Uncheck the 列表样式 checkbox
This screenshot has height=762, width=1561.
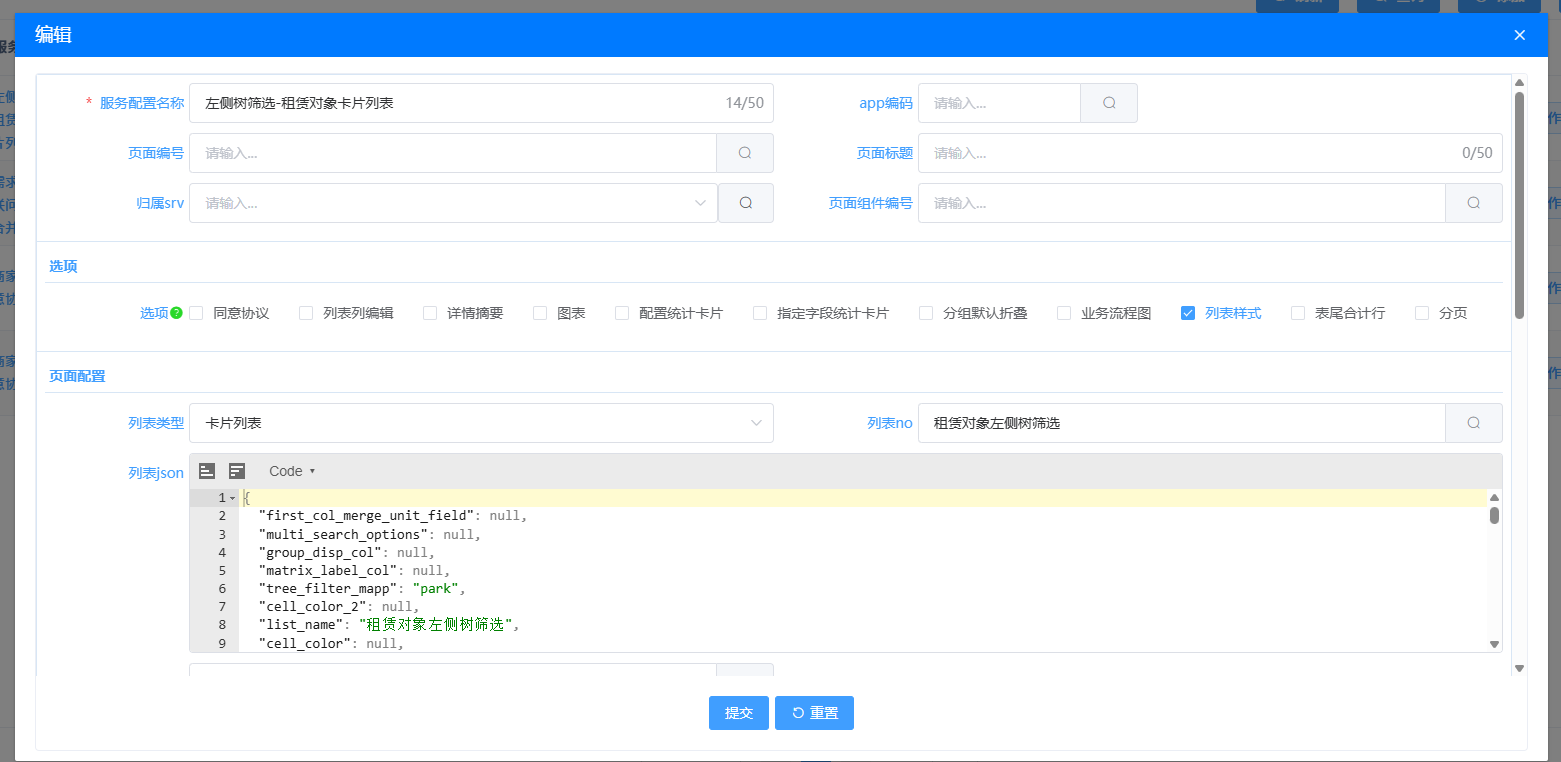click(1188, 313)
